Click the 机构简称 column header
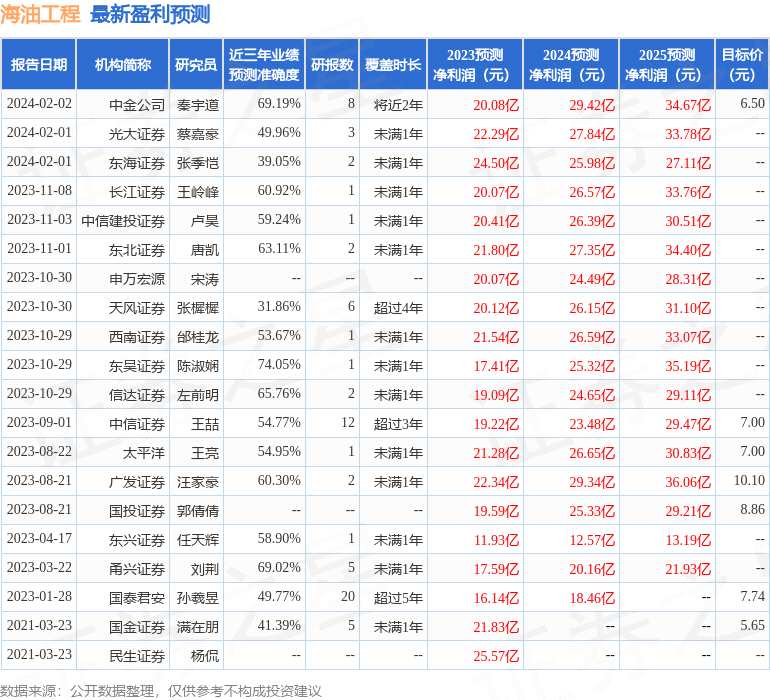The image size is (770, 700). 123,64
